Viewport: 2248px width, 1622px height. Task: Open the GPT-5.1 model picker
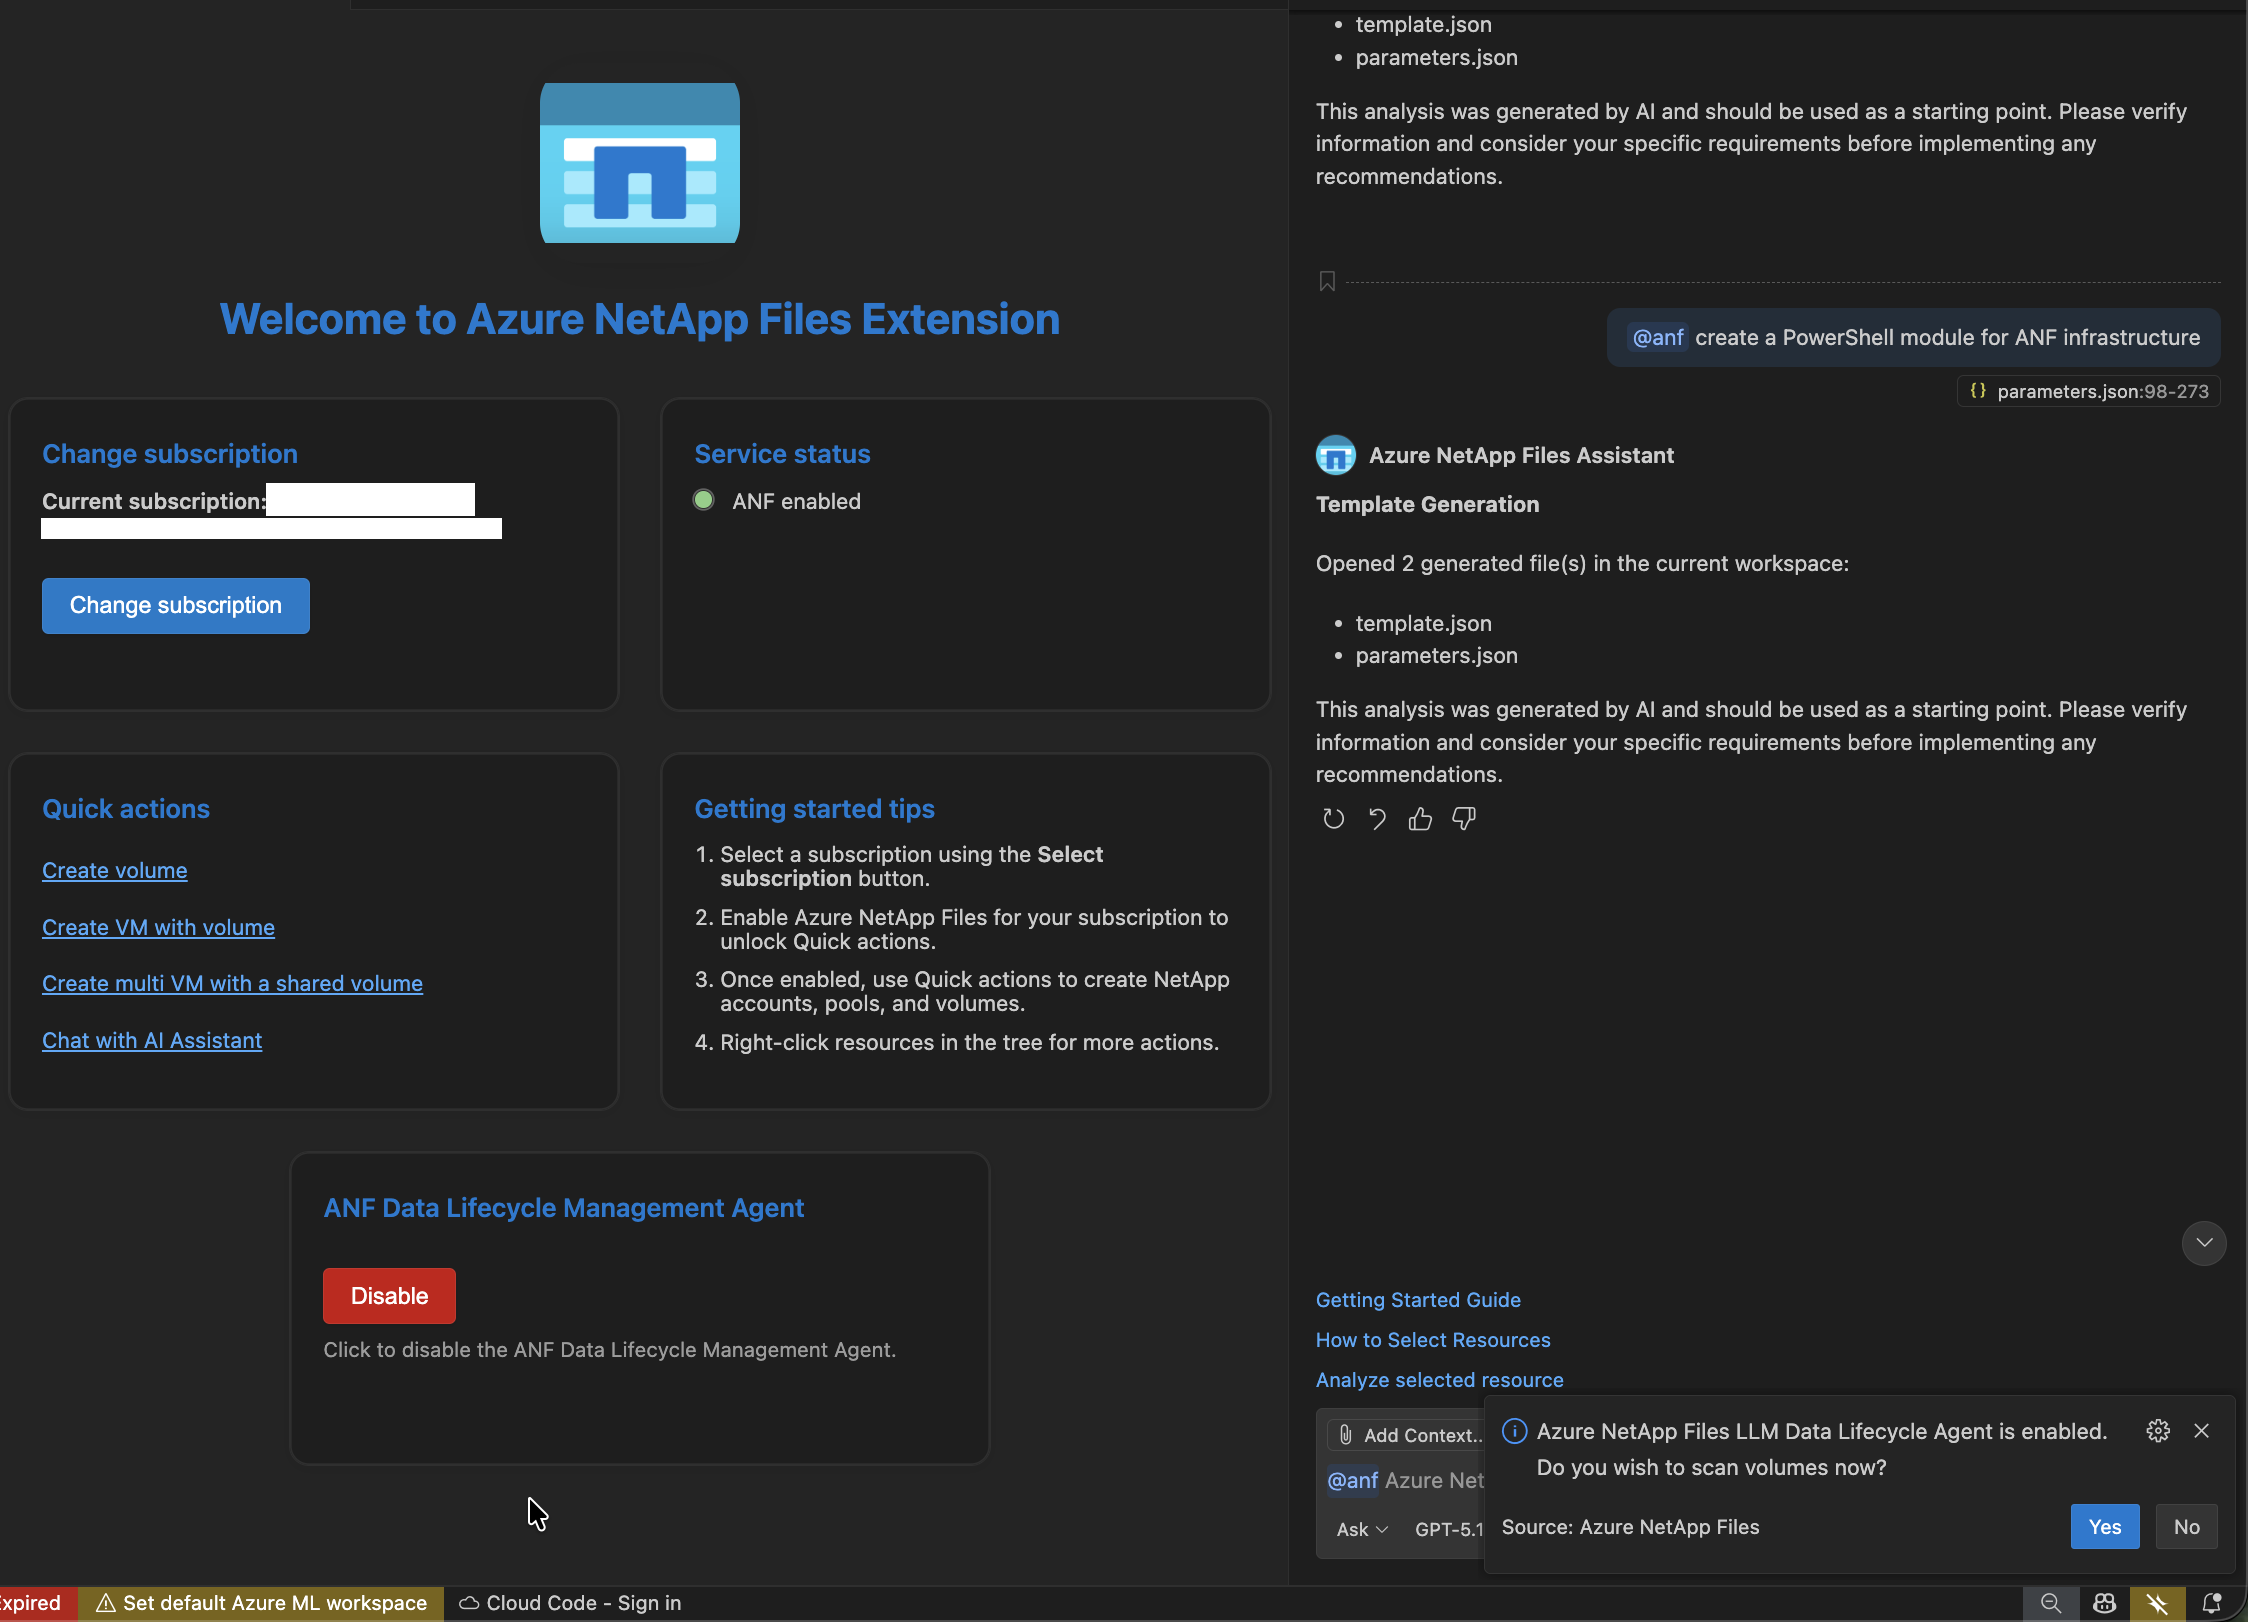(x=1449, y=1529)
